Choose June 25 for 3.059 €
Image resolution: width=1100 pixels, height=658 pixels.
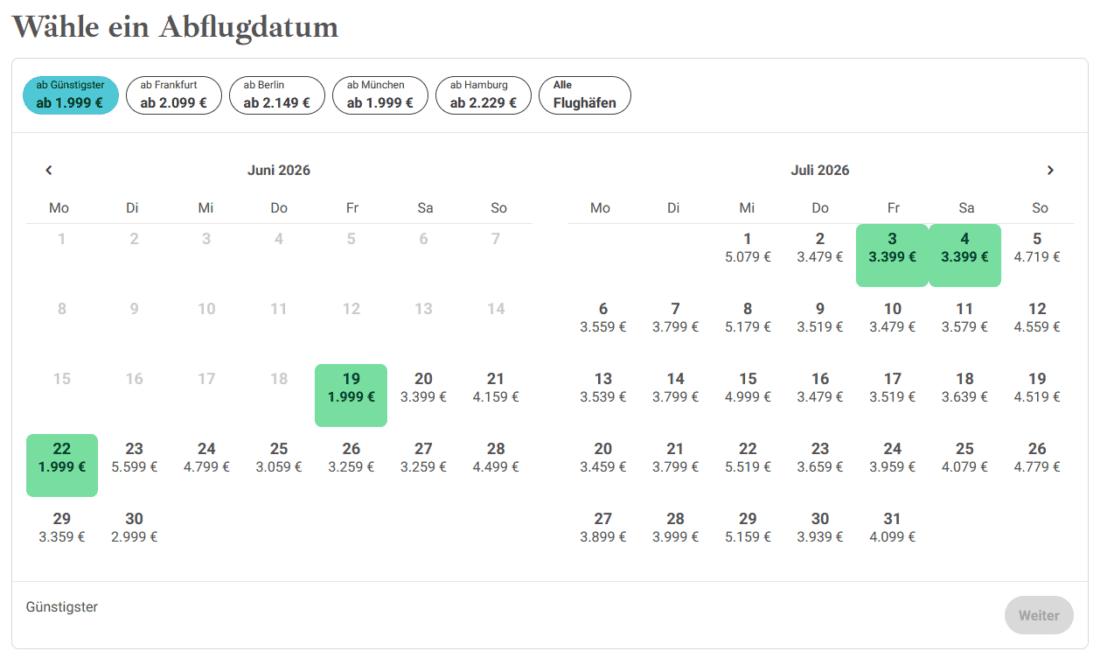279,457
